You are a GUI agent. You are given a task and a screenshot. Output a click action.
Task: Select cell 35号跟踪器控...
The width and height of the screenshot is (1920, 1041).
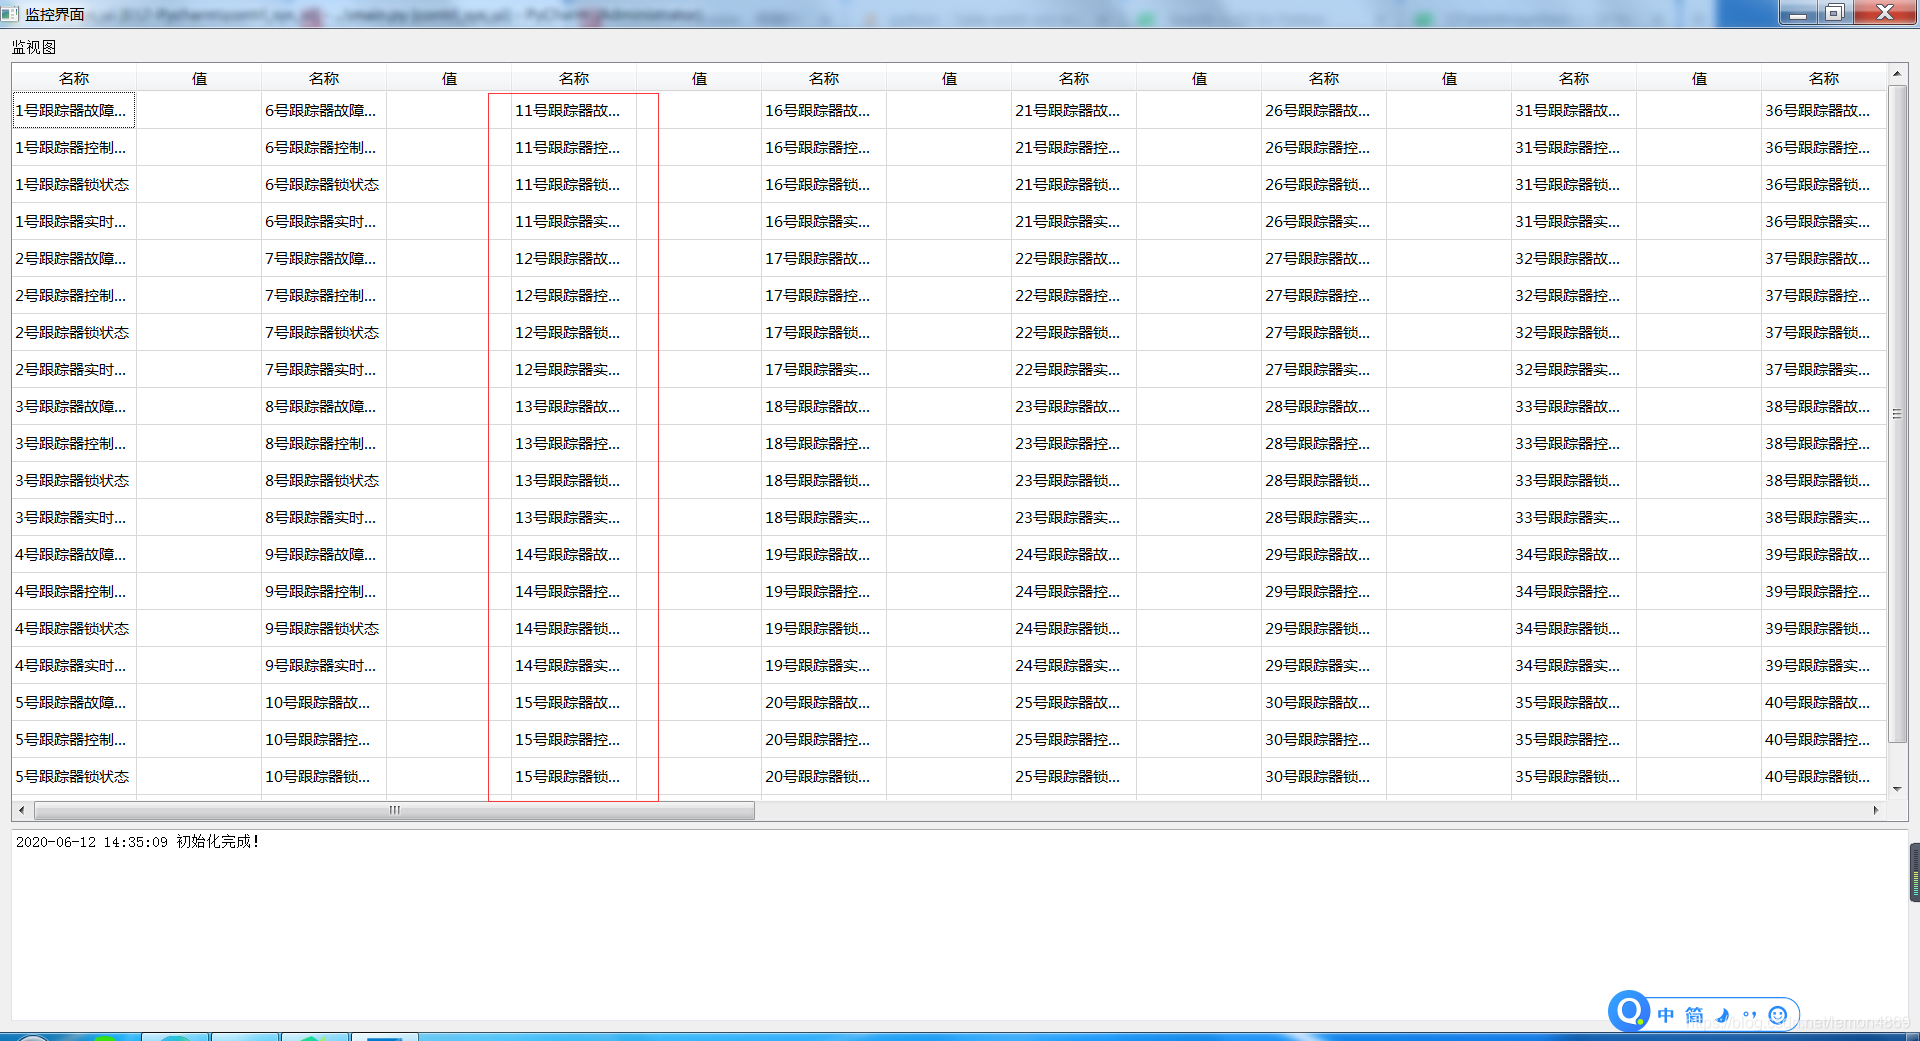click(1574, 739)
